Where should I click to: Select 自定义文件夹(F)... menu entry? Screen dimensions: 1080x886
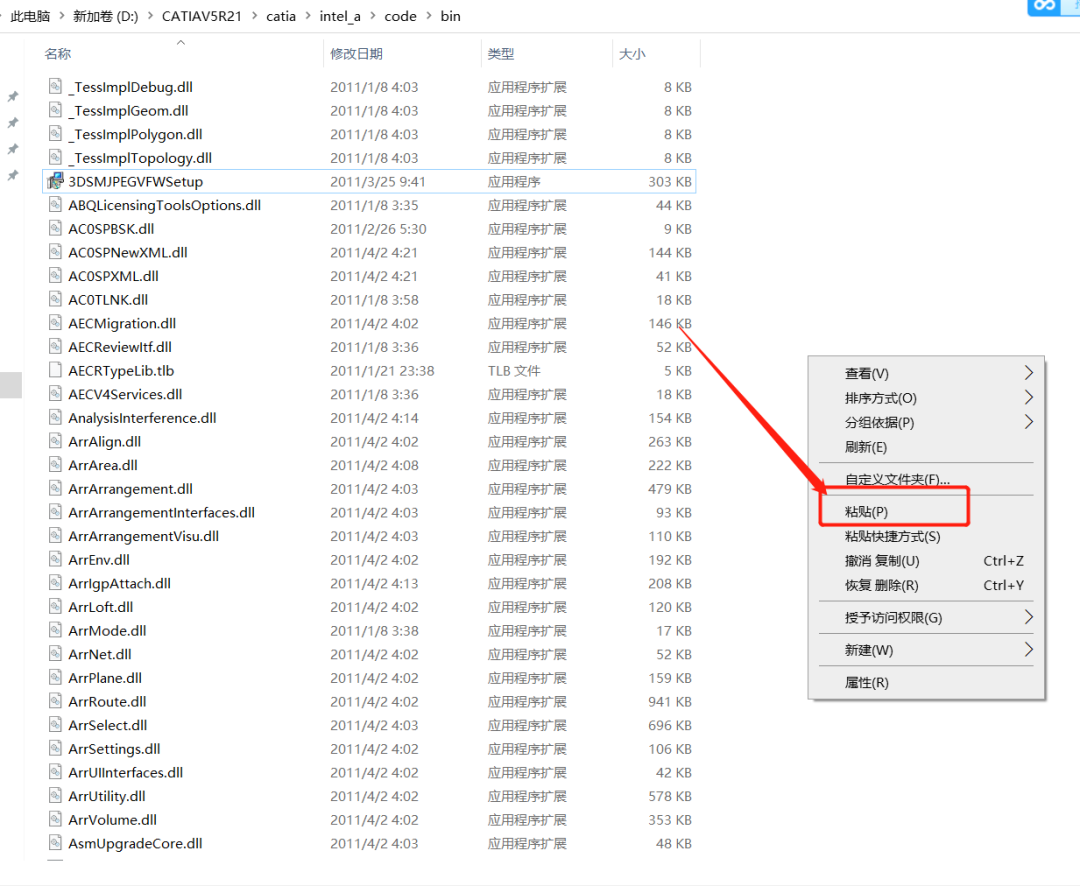tap(926, 480)
